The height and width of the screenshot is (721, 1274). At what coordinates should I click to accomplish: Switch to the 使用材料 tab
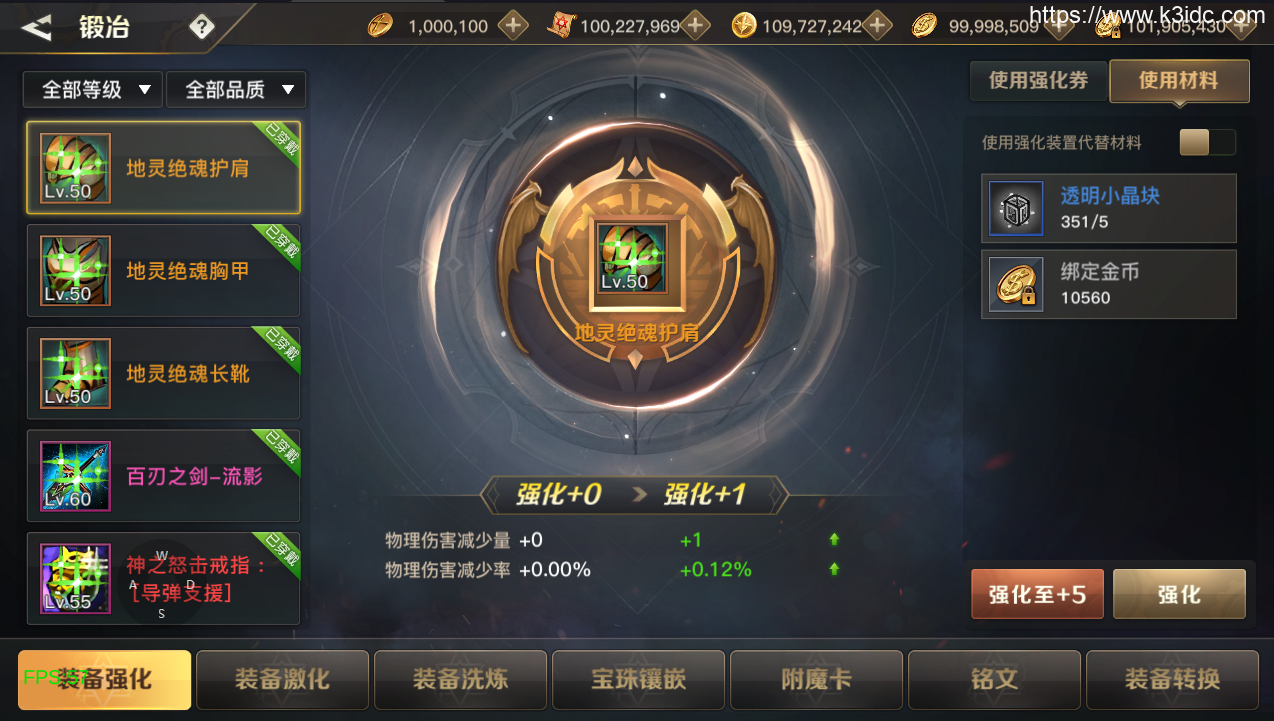pyautogui.click(x=1179, y=81)
